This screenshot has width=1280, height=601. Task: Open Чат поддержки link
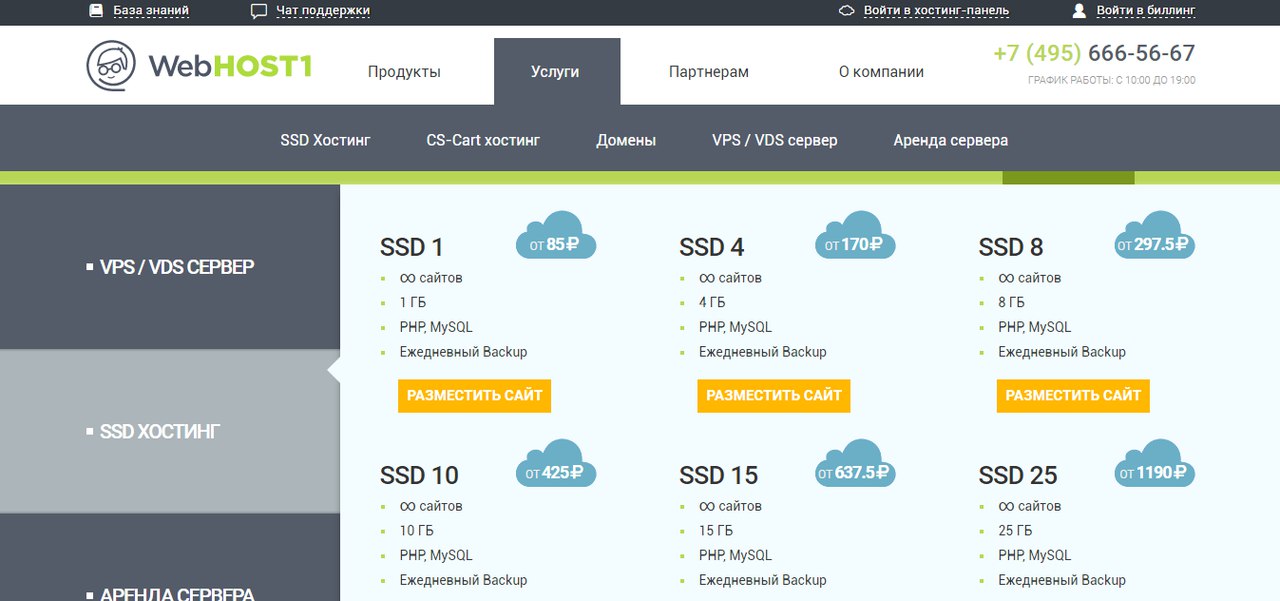(x=322, y=11)
